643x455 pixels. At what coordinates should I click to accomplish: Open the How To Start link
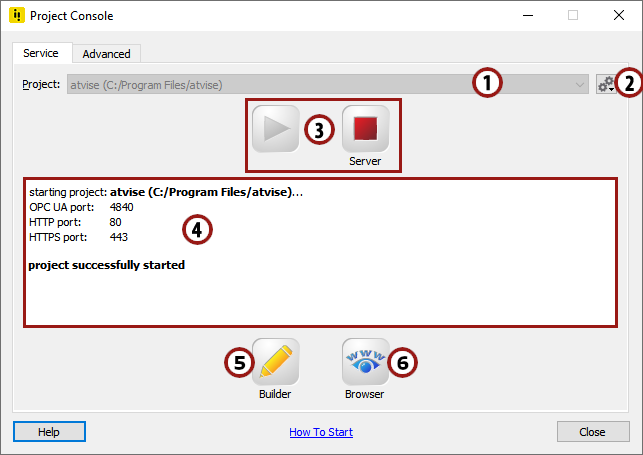click(x=321, y=432)
